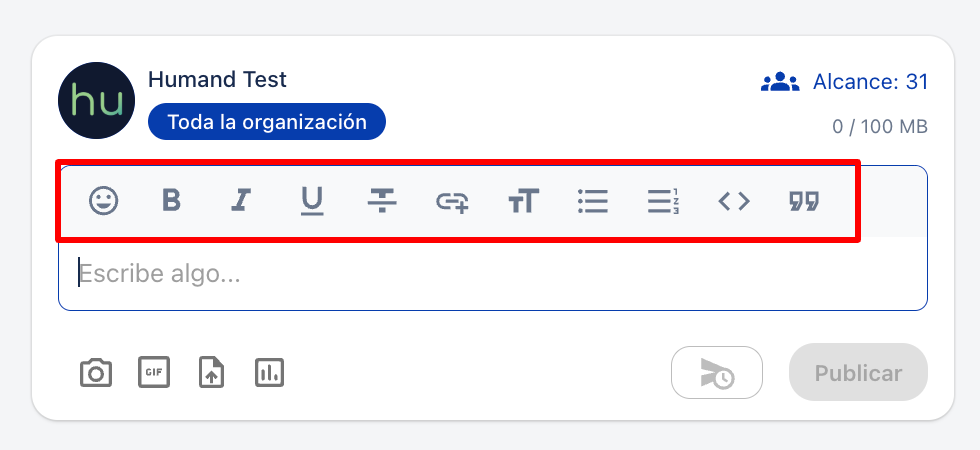
Task: Create a poll with the chart icon
Action: pos(269,372)
